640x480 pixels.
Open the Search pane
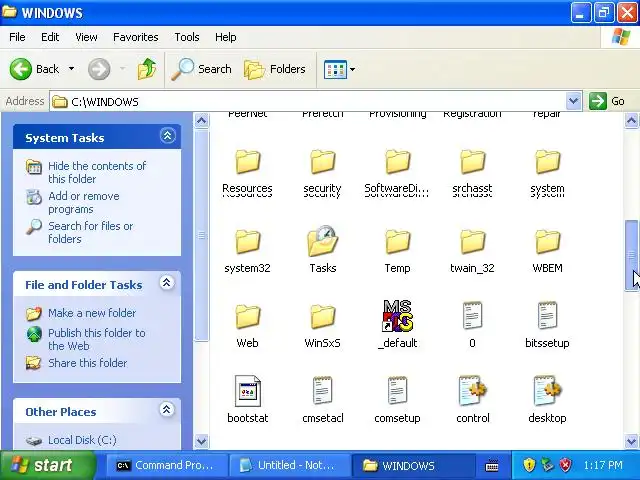coord(201,69)
